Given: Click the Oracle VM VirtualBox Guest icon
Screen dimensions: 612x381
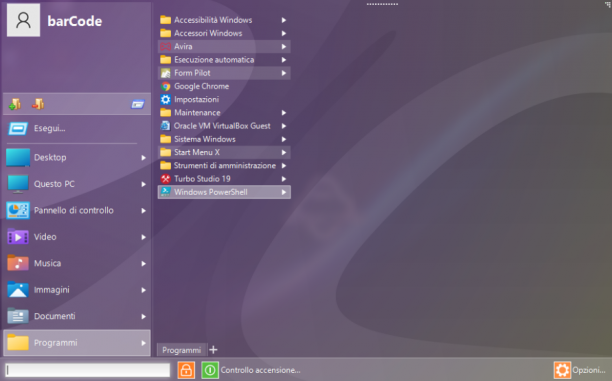Looking at the screenshot, I should (165, 126).
